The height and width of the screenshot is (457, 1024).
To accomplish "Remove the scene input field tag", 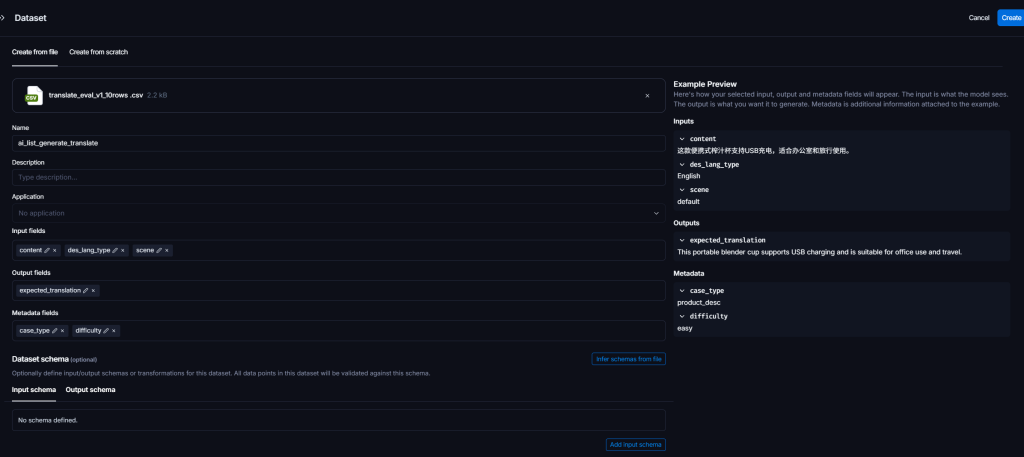I will click(167, 250).
